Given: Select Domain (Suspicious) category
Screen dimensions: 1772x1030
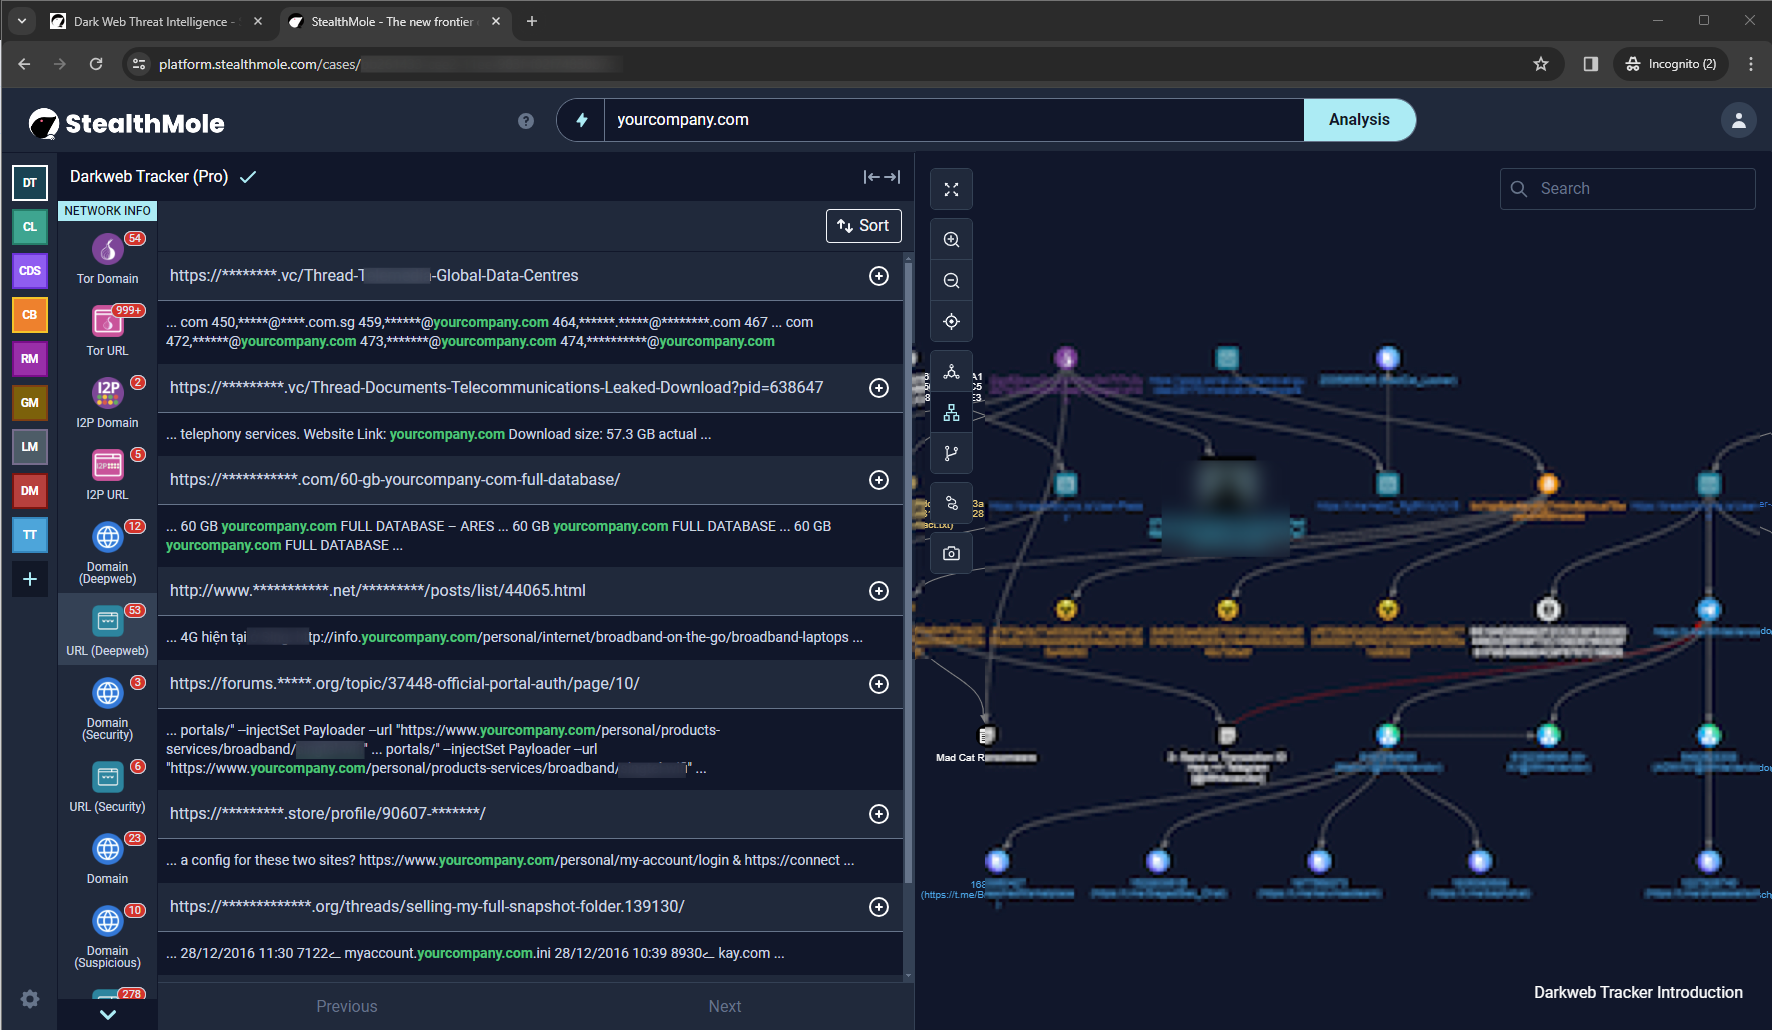Looking at the screenshot, I should pyautogui.click(x=108, y=936).
